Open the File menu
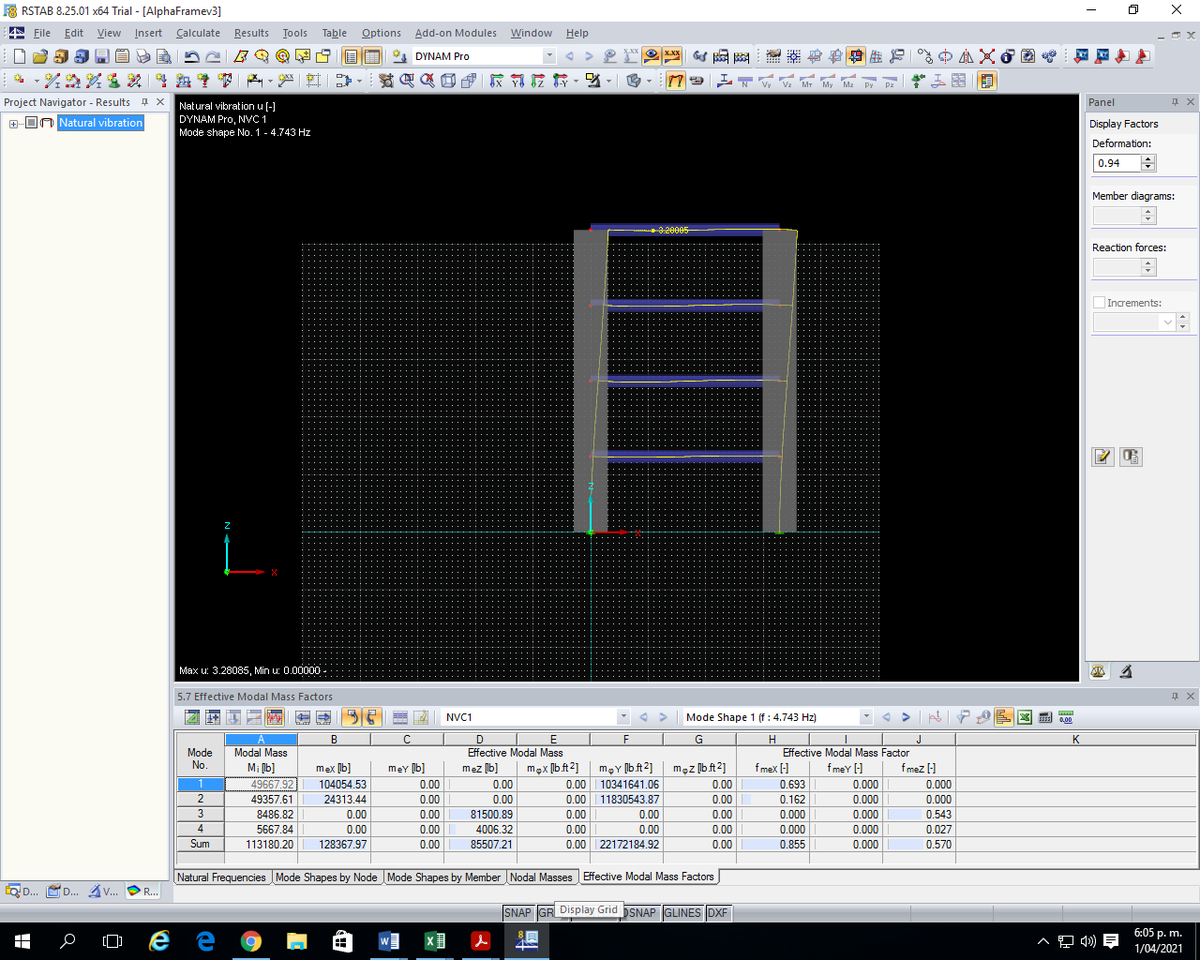The image size is (1200, 960). coord(43,33)
